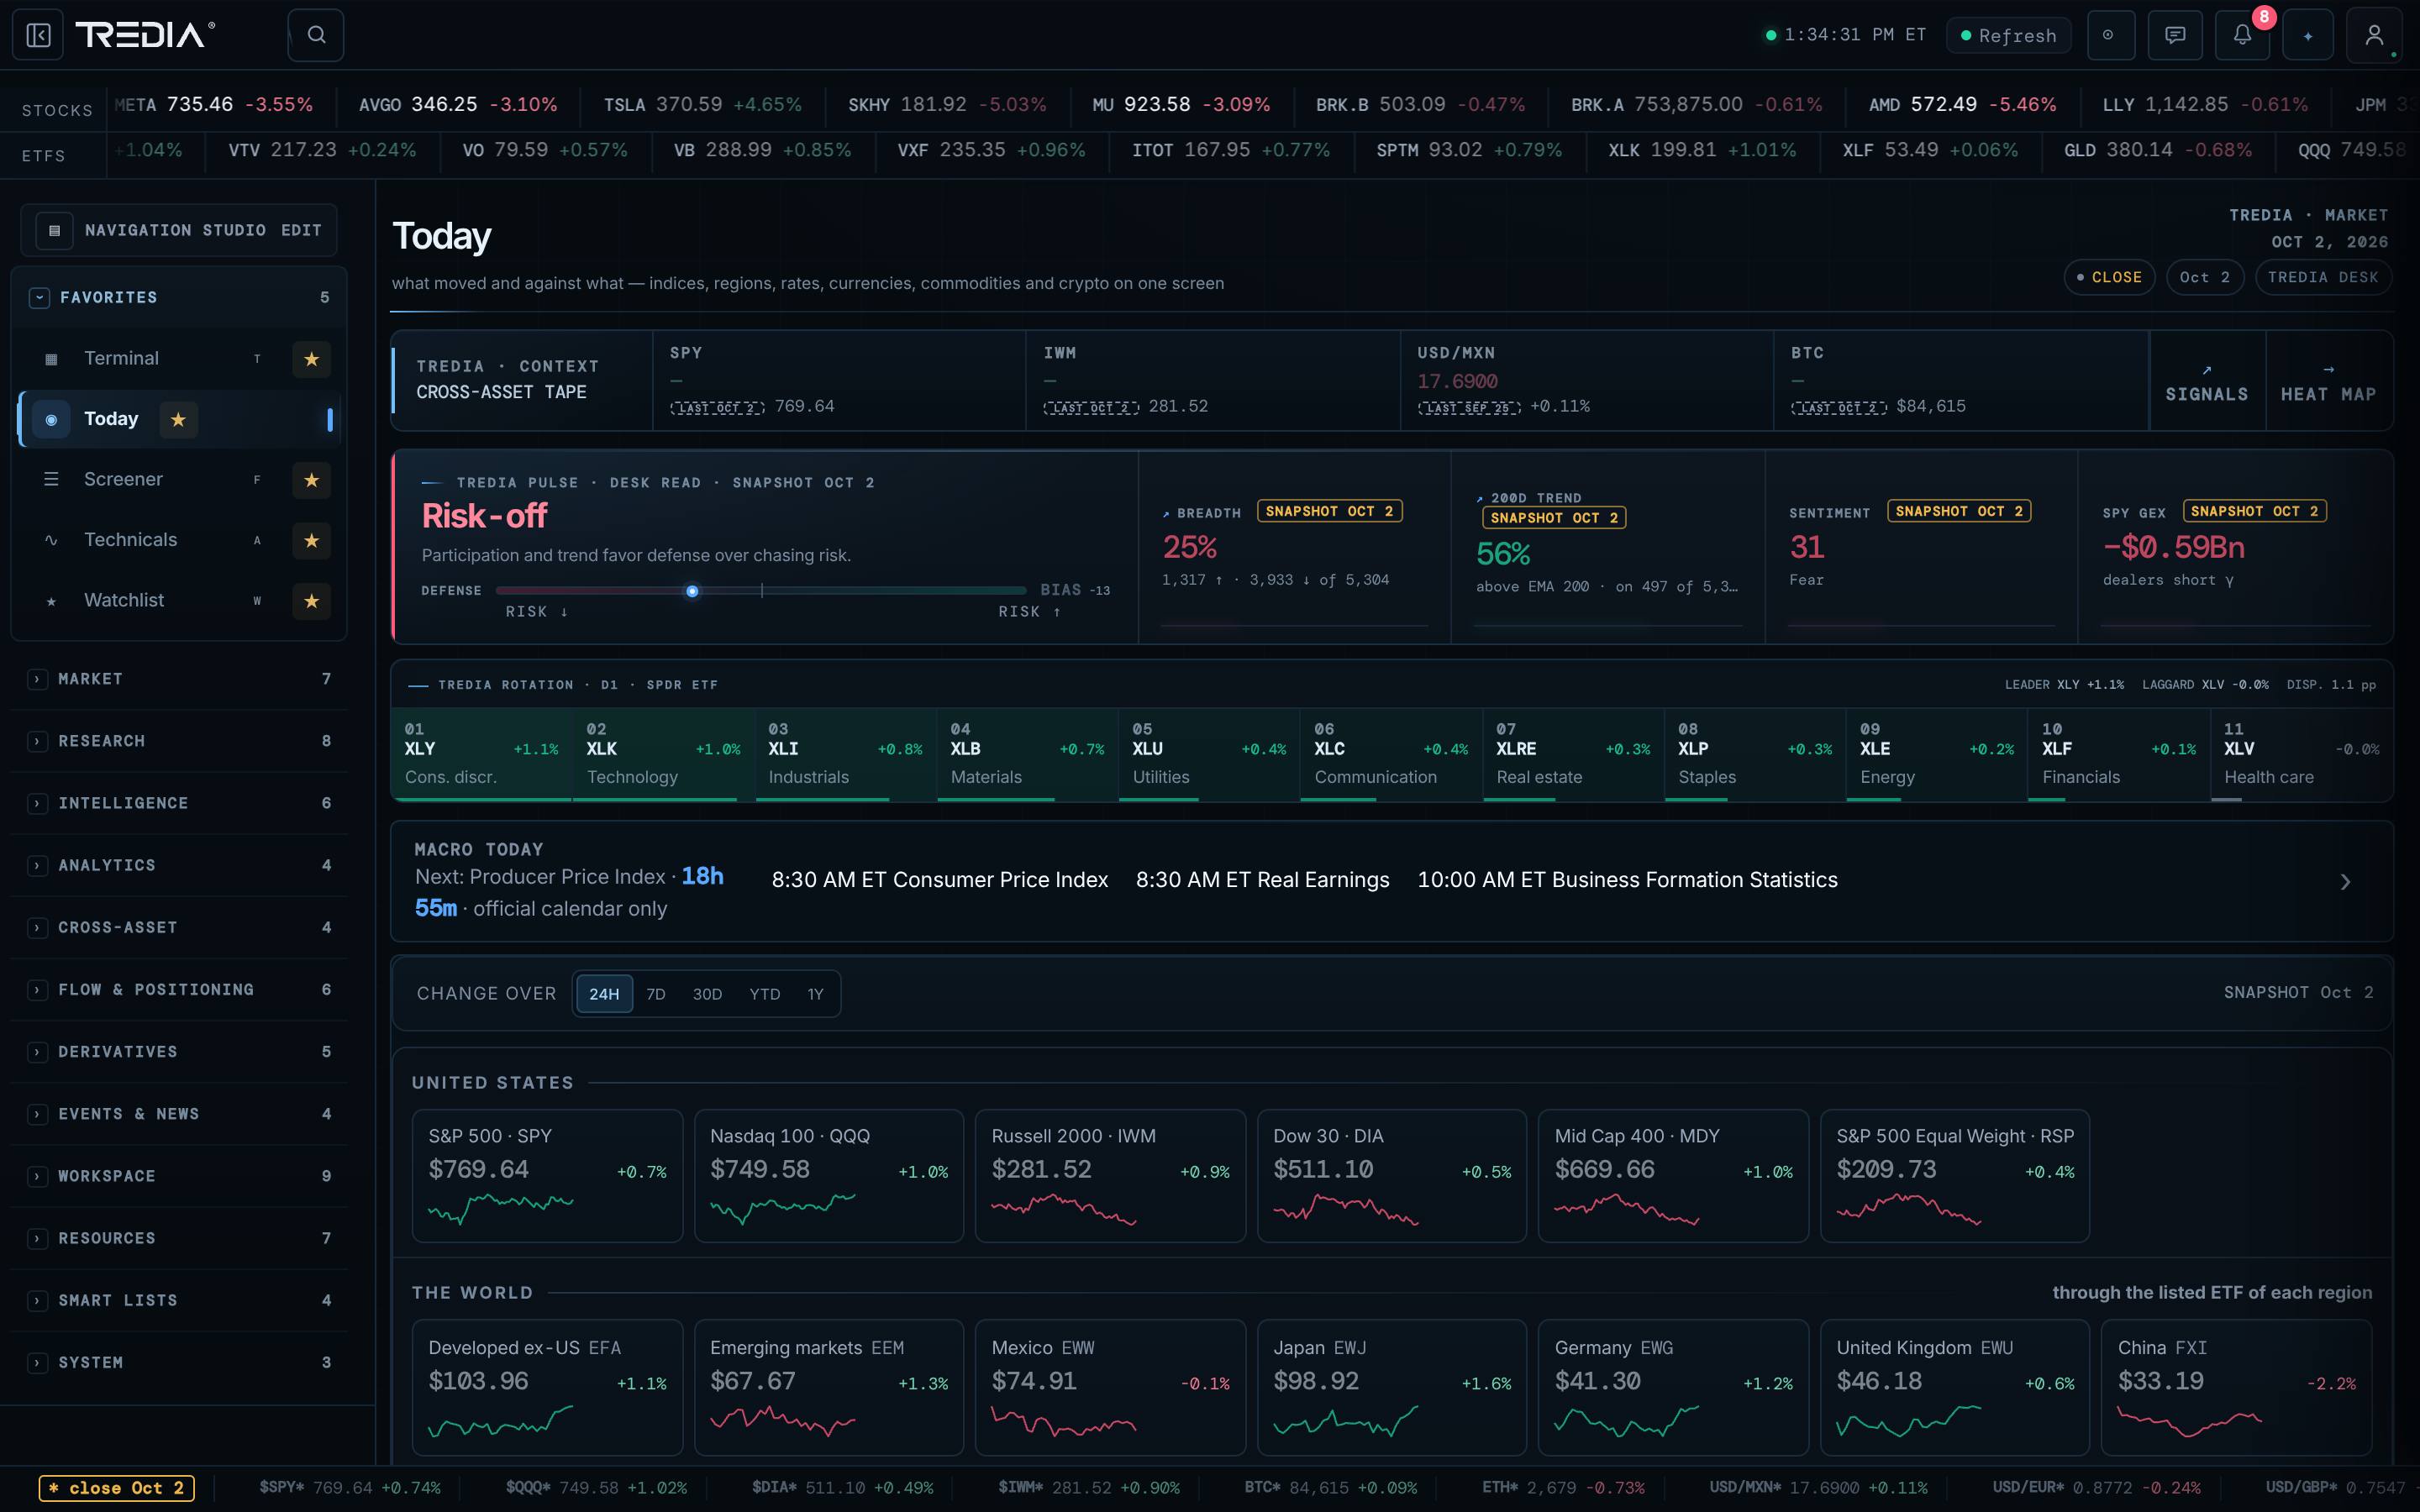The height and width of the screenshot is (1512, 2420).
Task: Click the risk bias slider handle
Action: pyautogui.click(x=692, y=591)
